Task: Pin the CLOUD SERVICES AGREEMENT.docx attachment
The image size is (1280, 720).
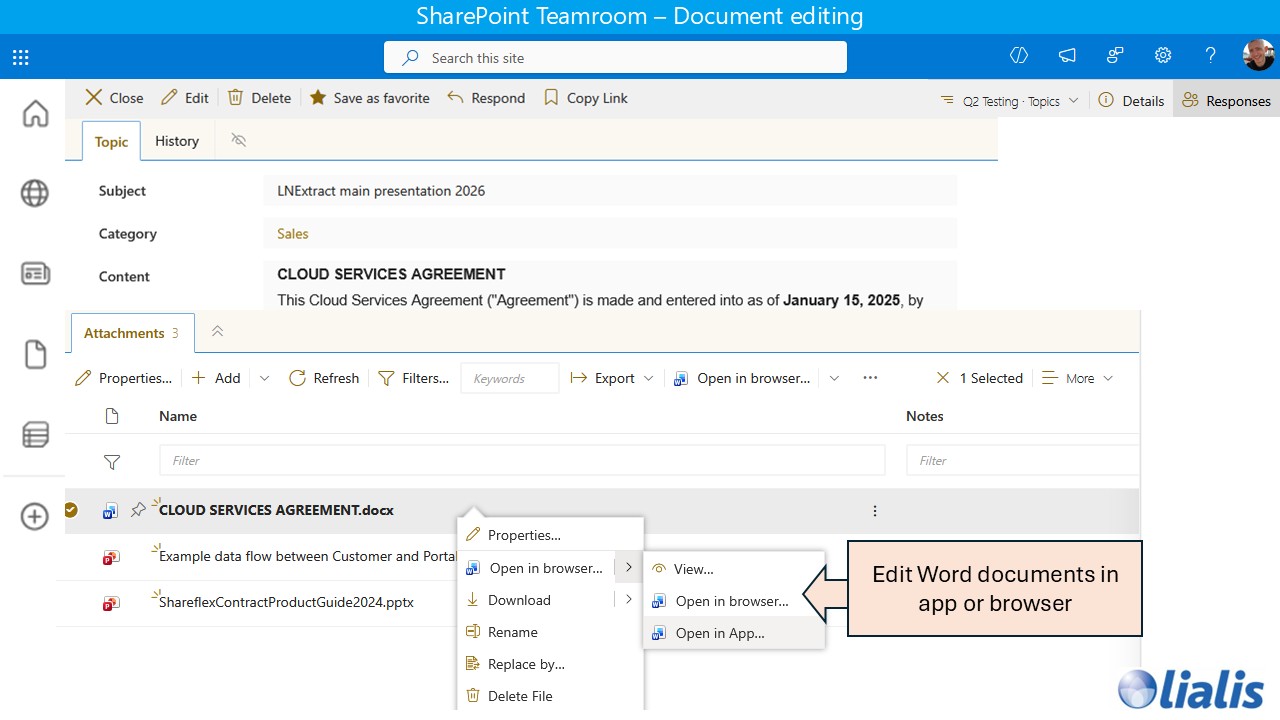Action: click(138, 510)
